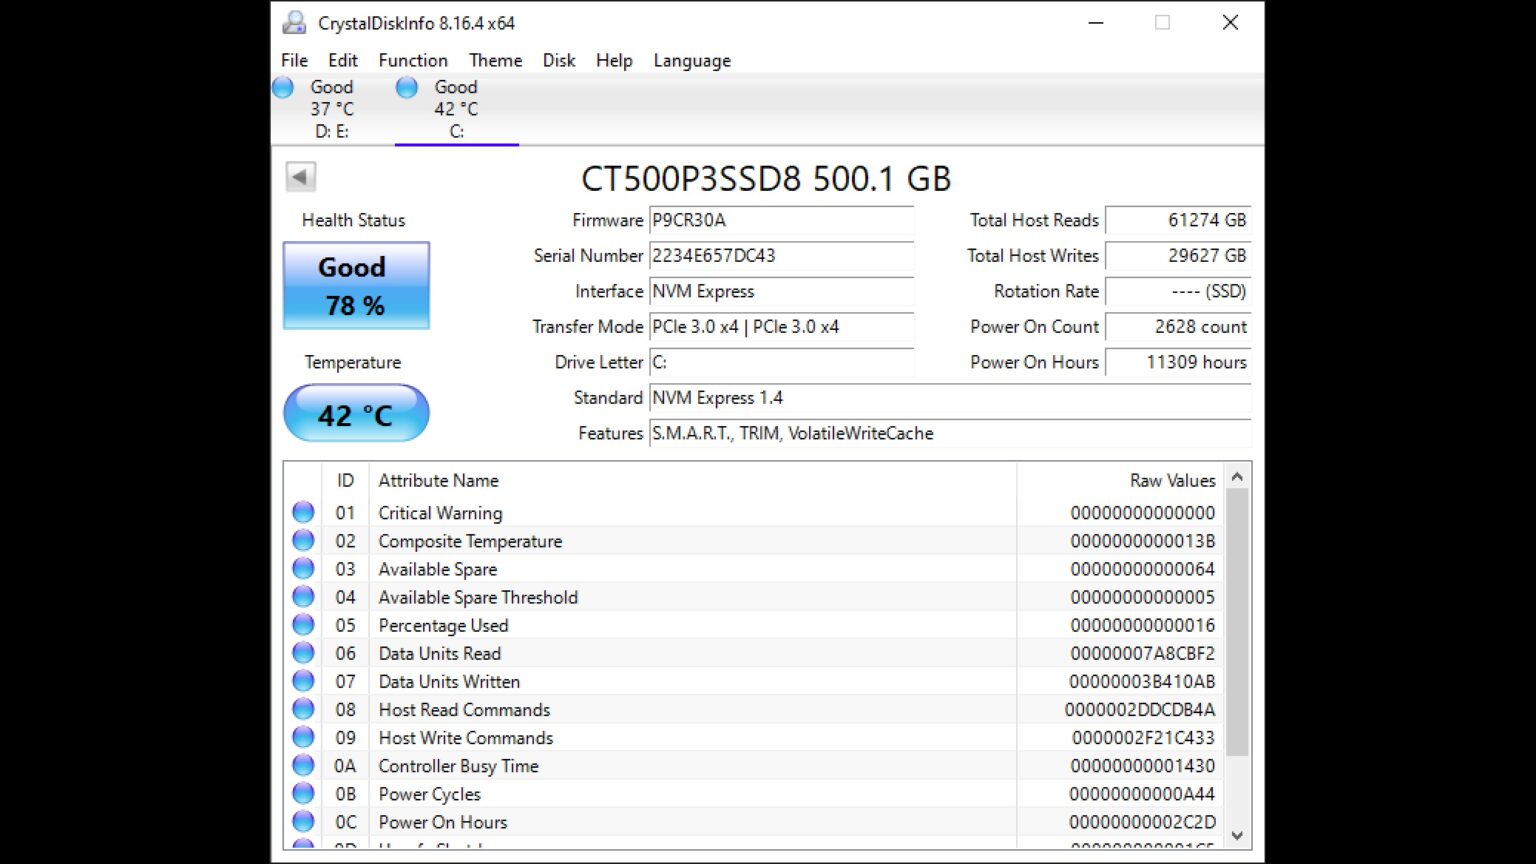Open the Theme menu

[495, 60]
